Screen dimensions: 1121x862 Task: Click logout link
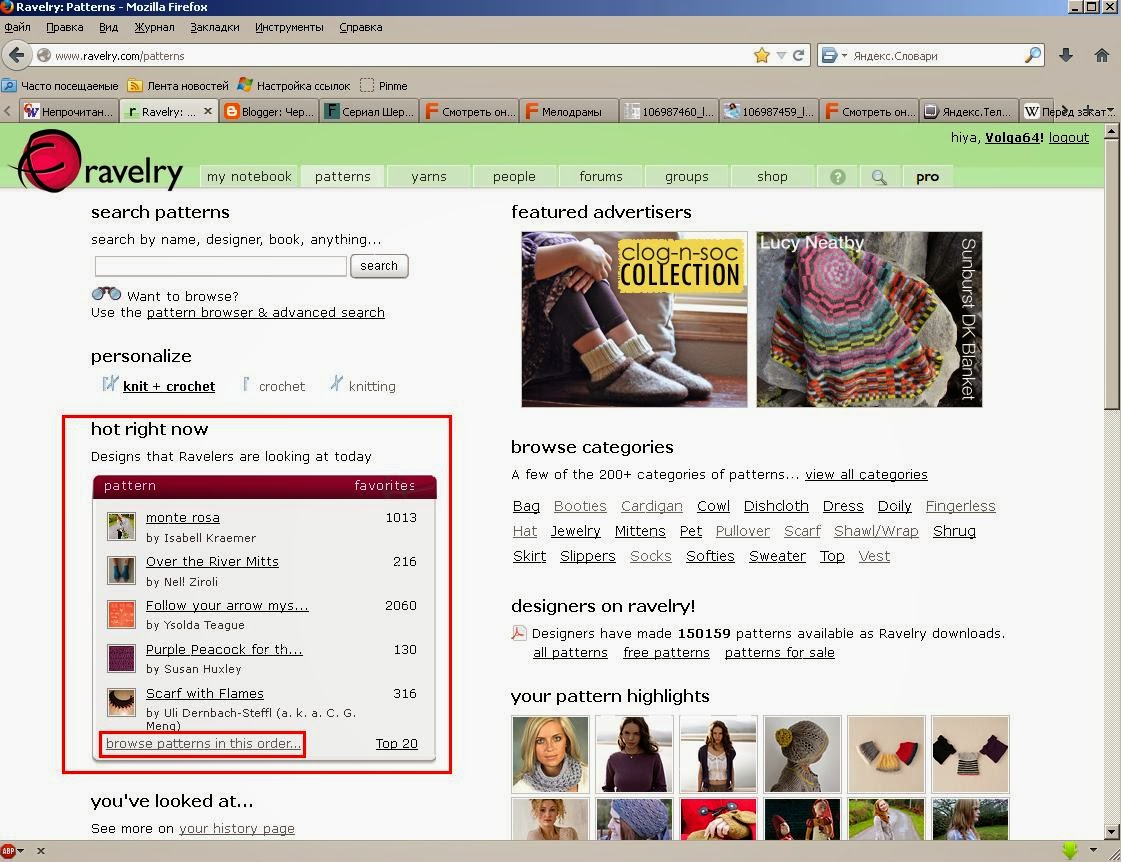pyautogui.click(x=1069, y=137)
